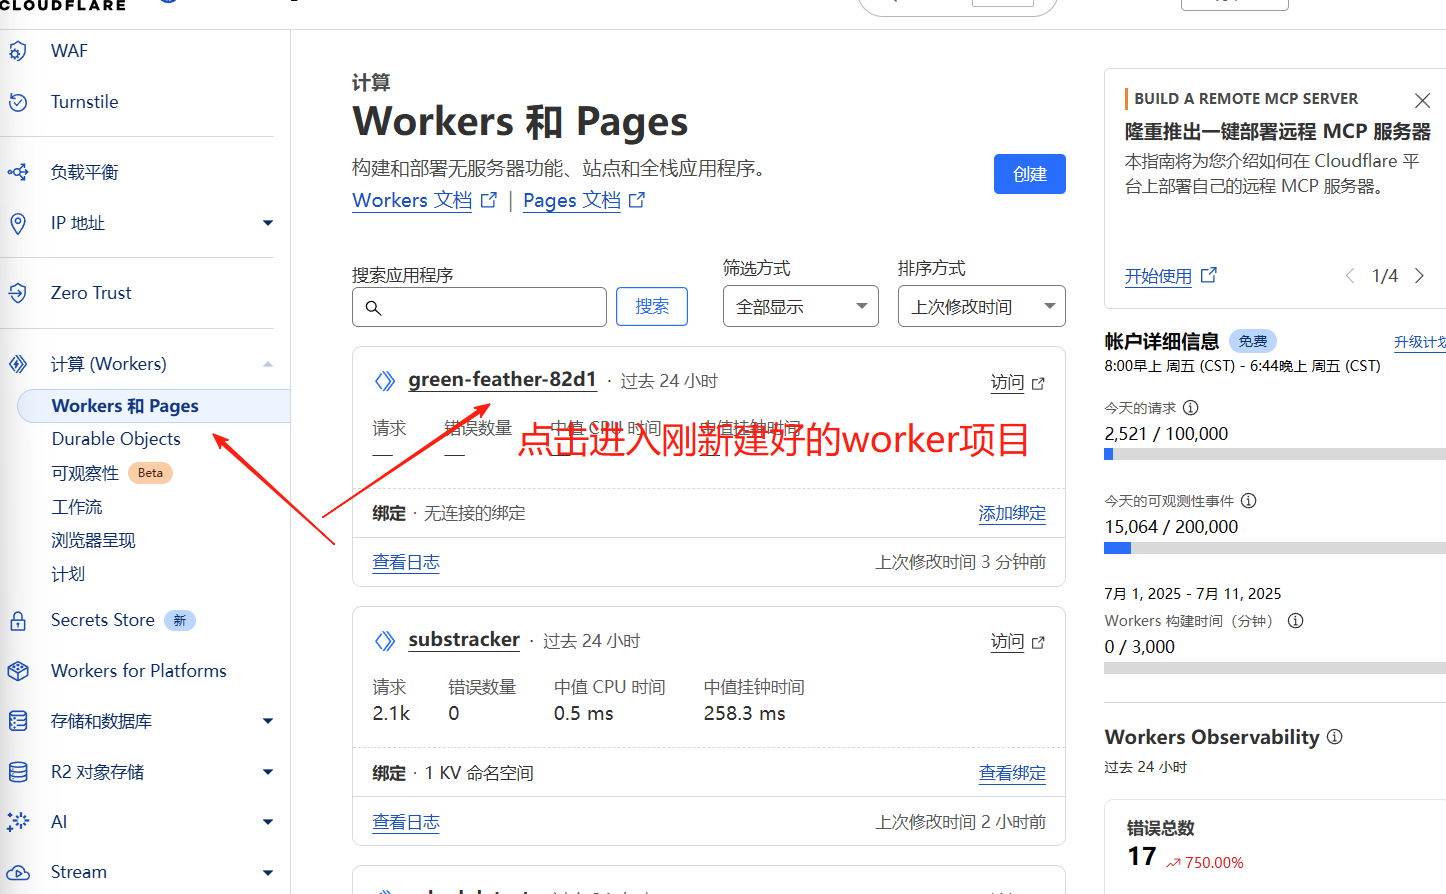This screenshot has width=1446, height=894.
Task: Focus the 搜索应用程序 text field
Action: 479,307
